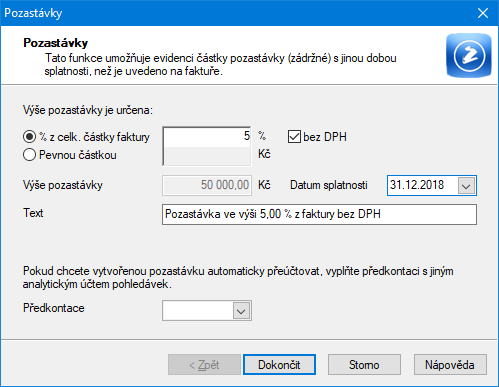This screenshot has width=499, height=387.
Task: Click the 'Datum splatnosti' label
Action: 329,185
